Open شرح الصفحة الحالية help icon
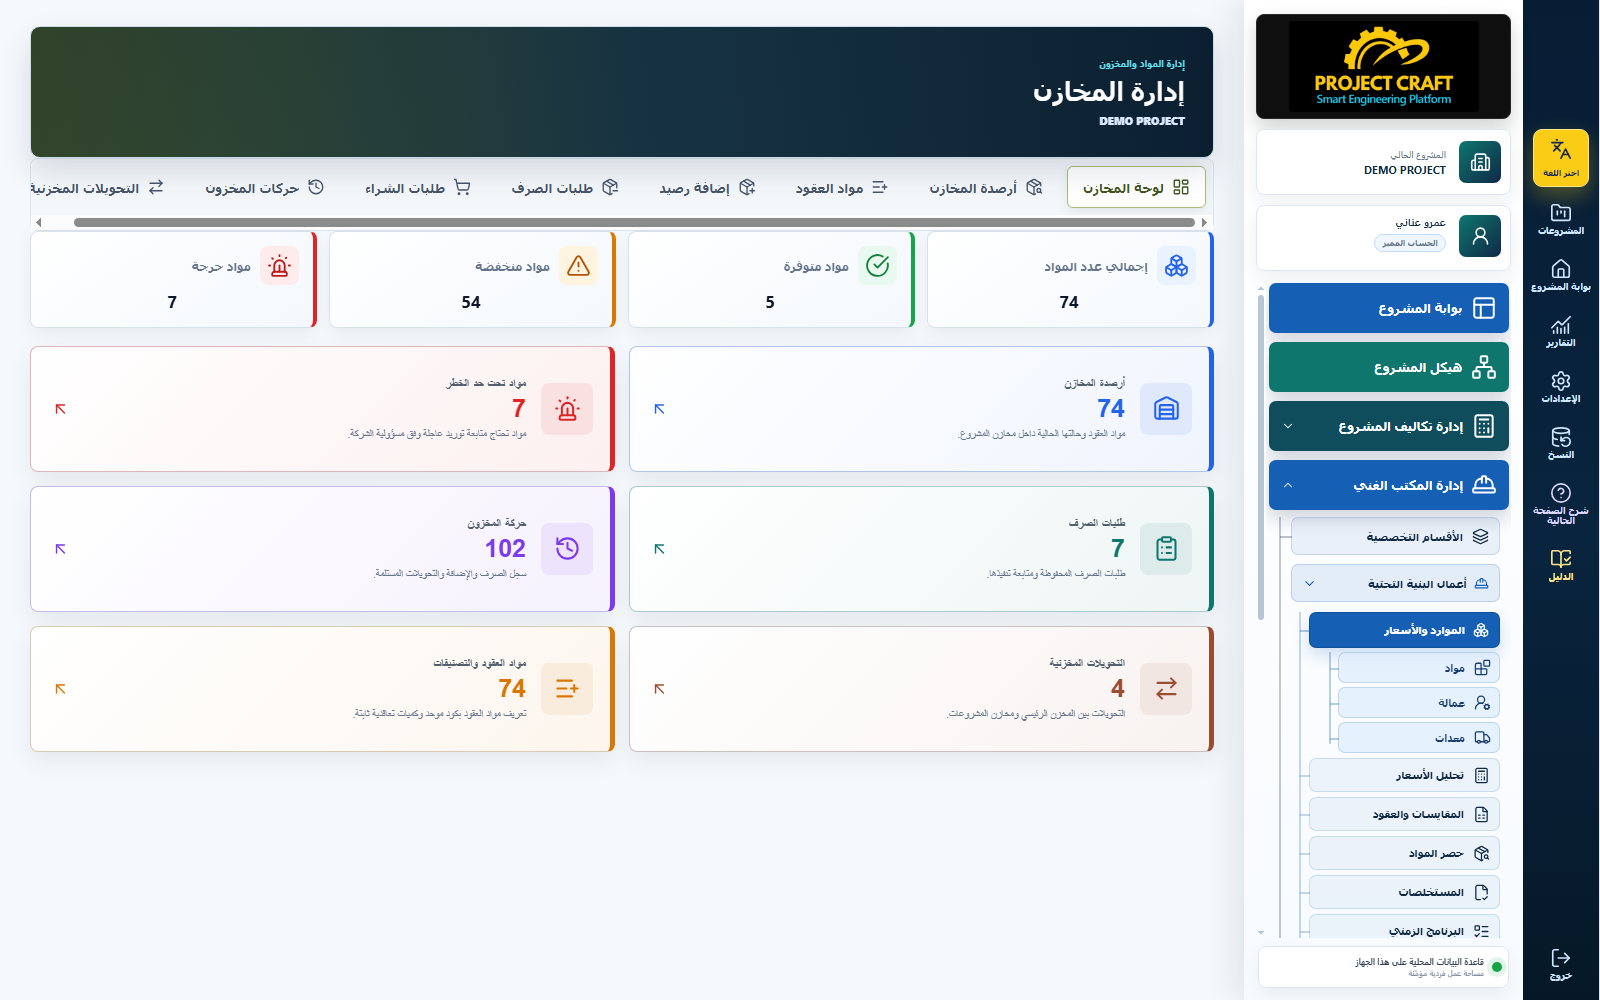 coord(1560,493)
